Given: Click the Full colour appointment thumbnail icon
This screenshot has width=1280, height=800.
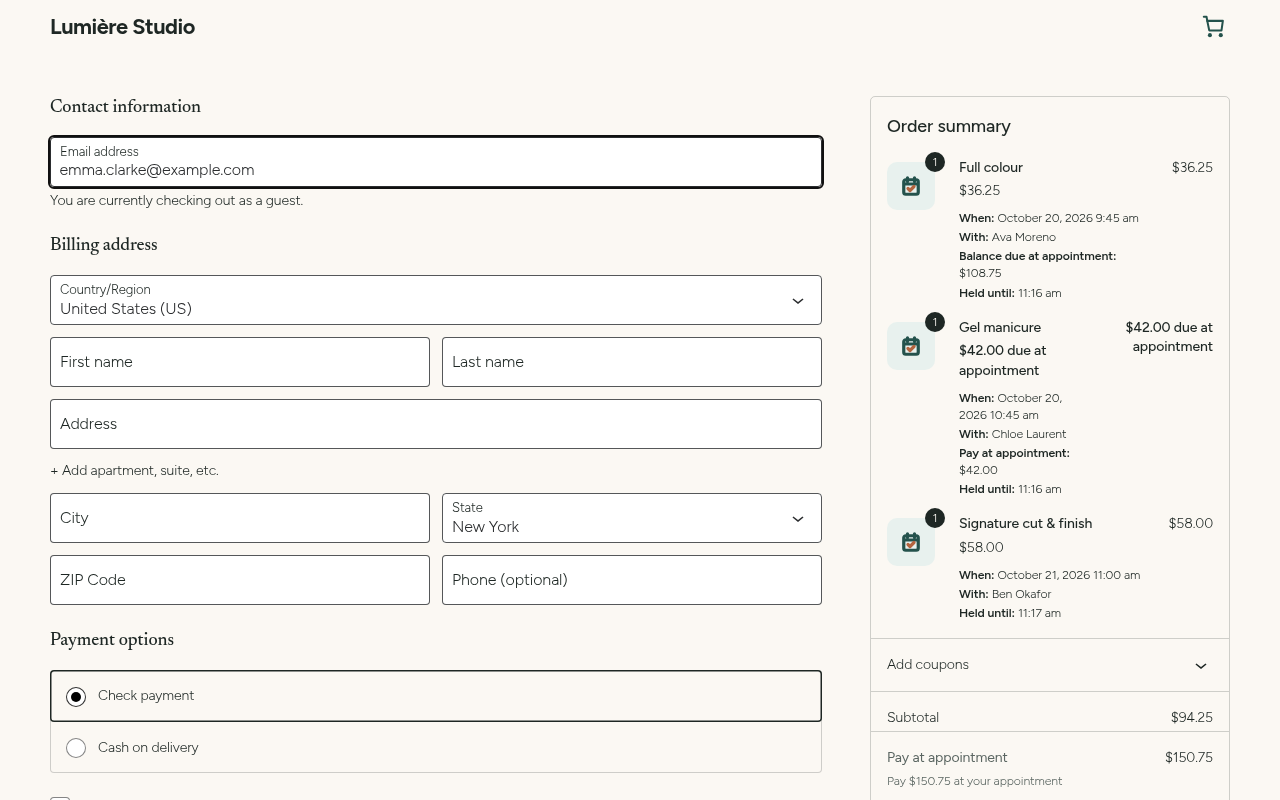Looking at the screenshot, I should coord(911,186).
